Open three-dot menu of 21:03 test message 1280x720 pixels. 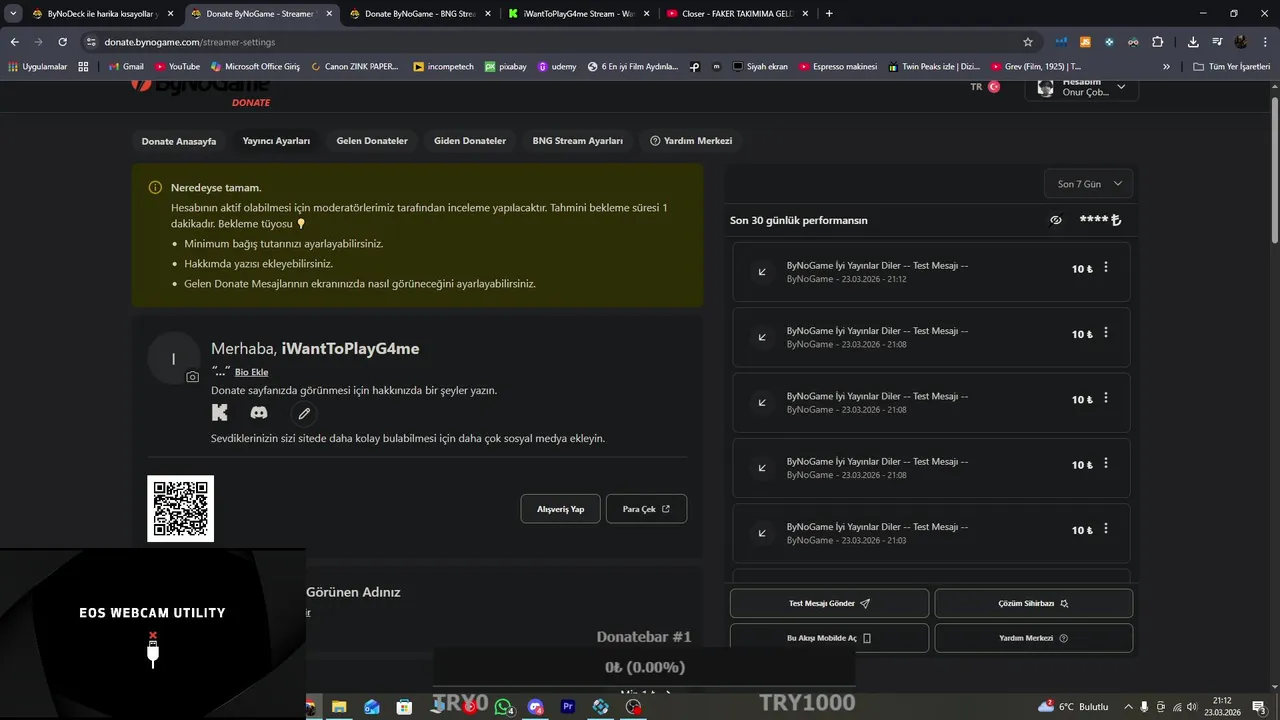(1105, 529)
